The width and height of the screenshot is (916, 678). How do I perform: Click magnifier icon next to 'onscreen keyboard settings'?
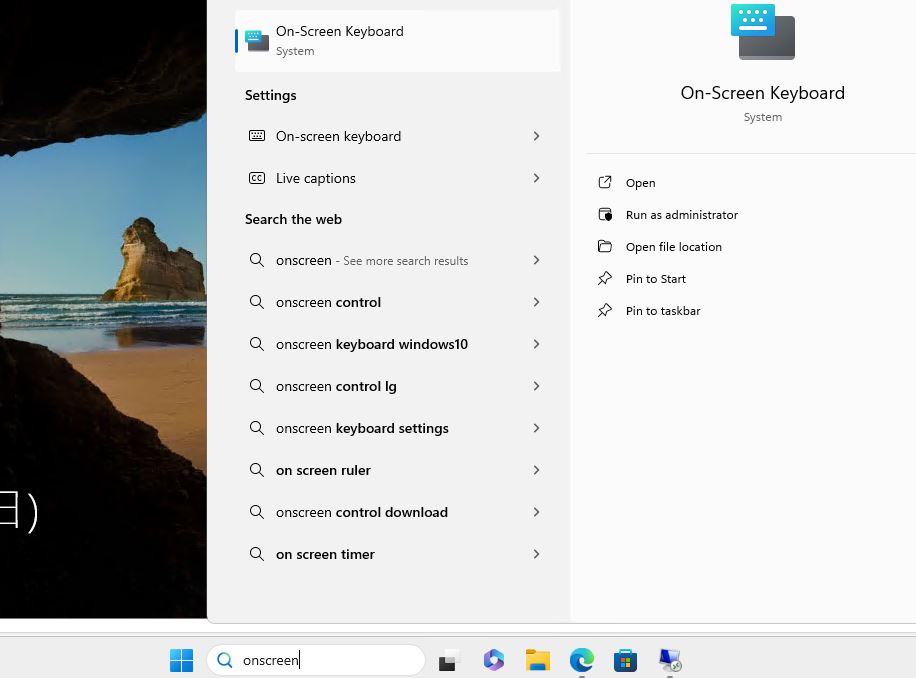tap(257, 428)
